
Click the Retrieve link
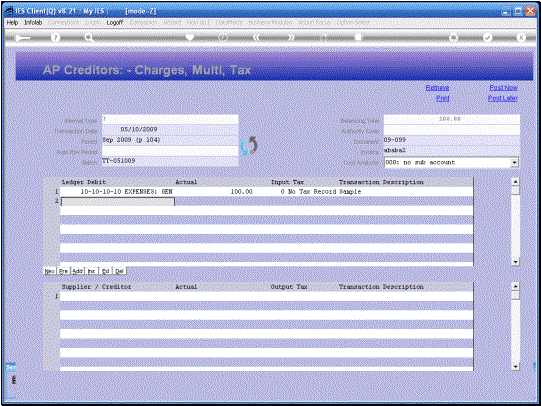pos(437,88)
